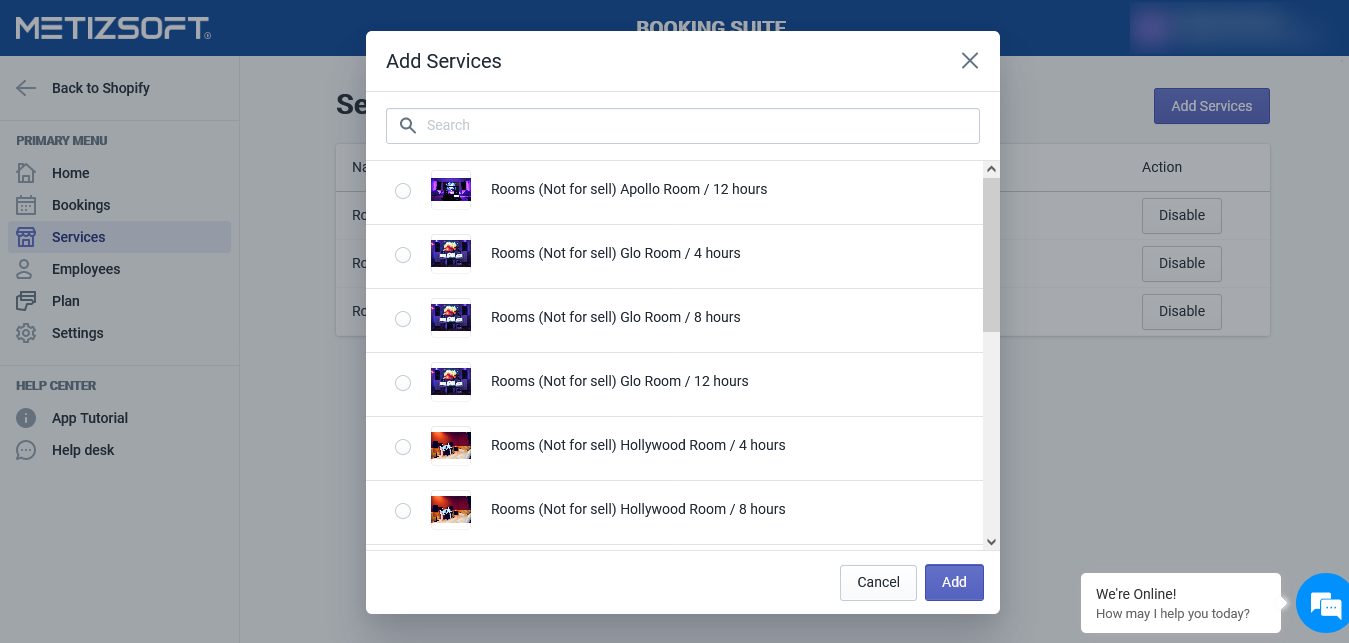Select Hollywood Room / 8 hours radio button
This screenshot has height=643, width=1349.
403,511
